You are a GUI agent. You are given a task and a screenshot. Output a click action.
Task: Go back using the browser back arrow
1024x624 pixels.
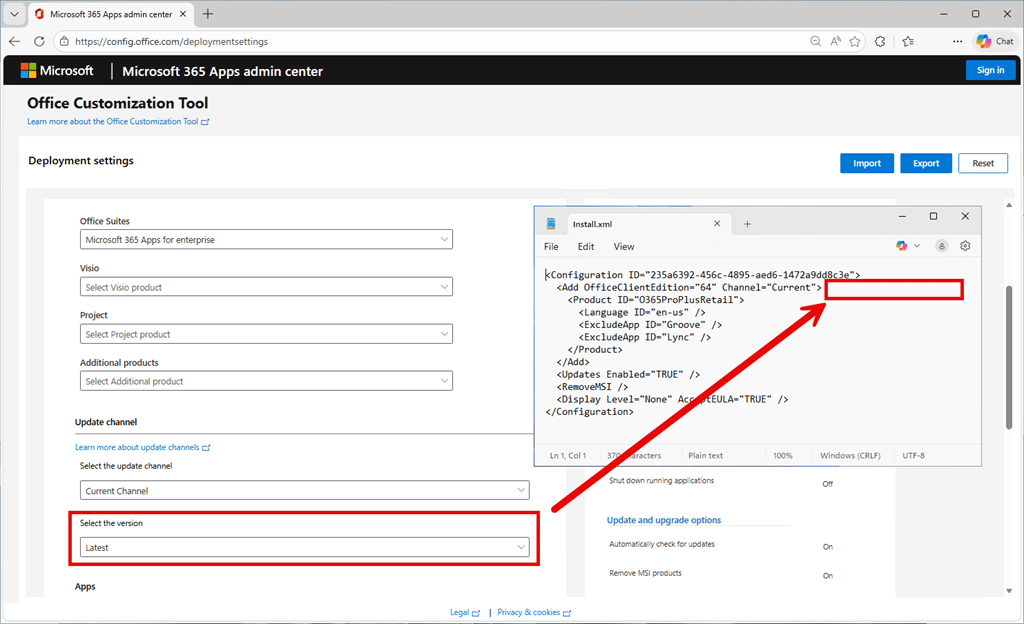(14, 41)
